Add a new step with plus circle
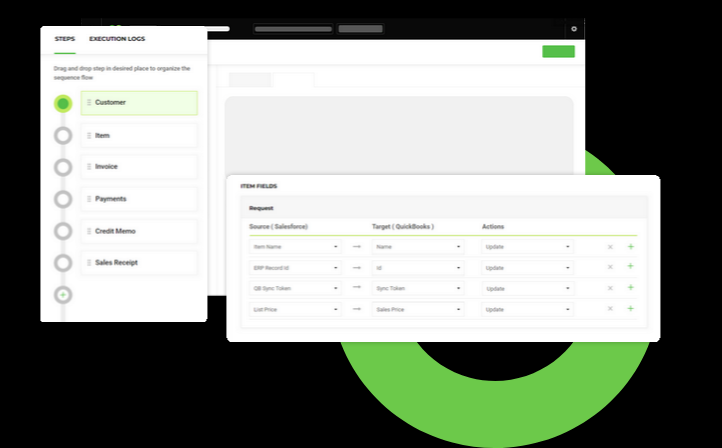 (63, 295)
